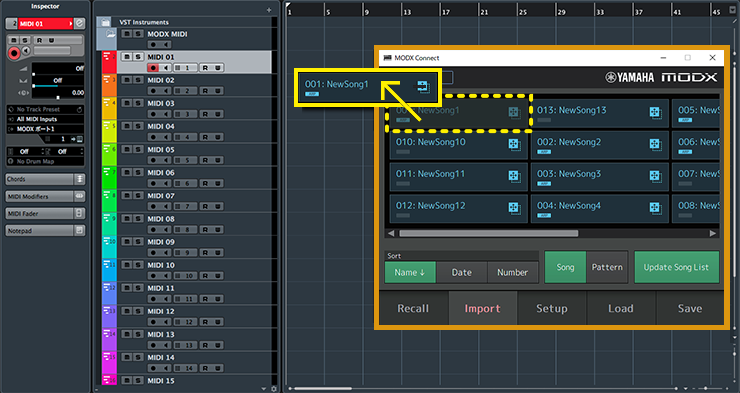This screenshot has width=740, height=393.
Task: Expand the Chords inspector section
Action: click(x=80, y=179)
